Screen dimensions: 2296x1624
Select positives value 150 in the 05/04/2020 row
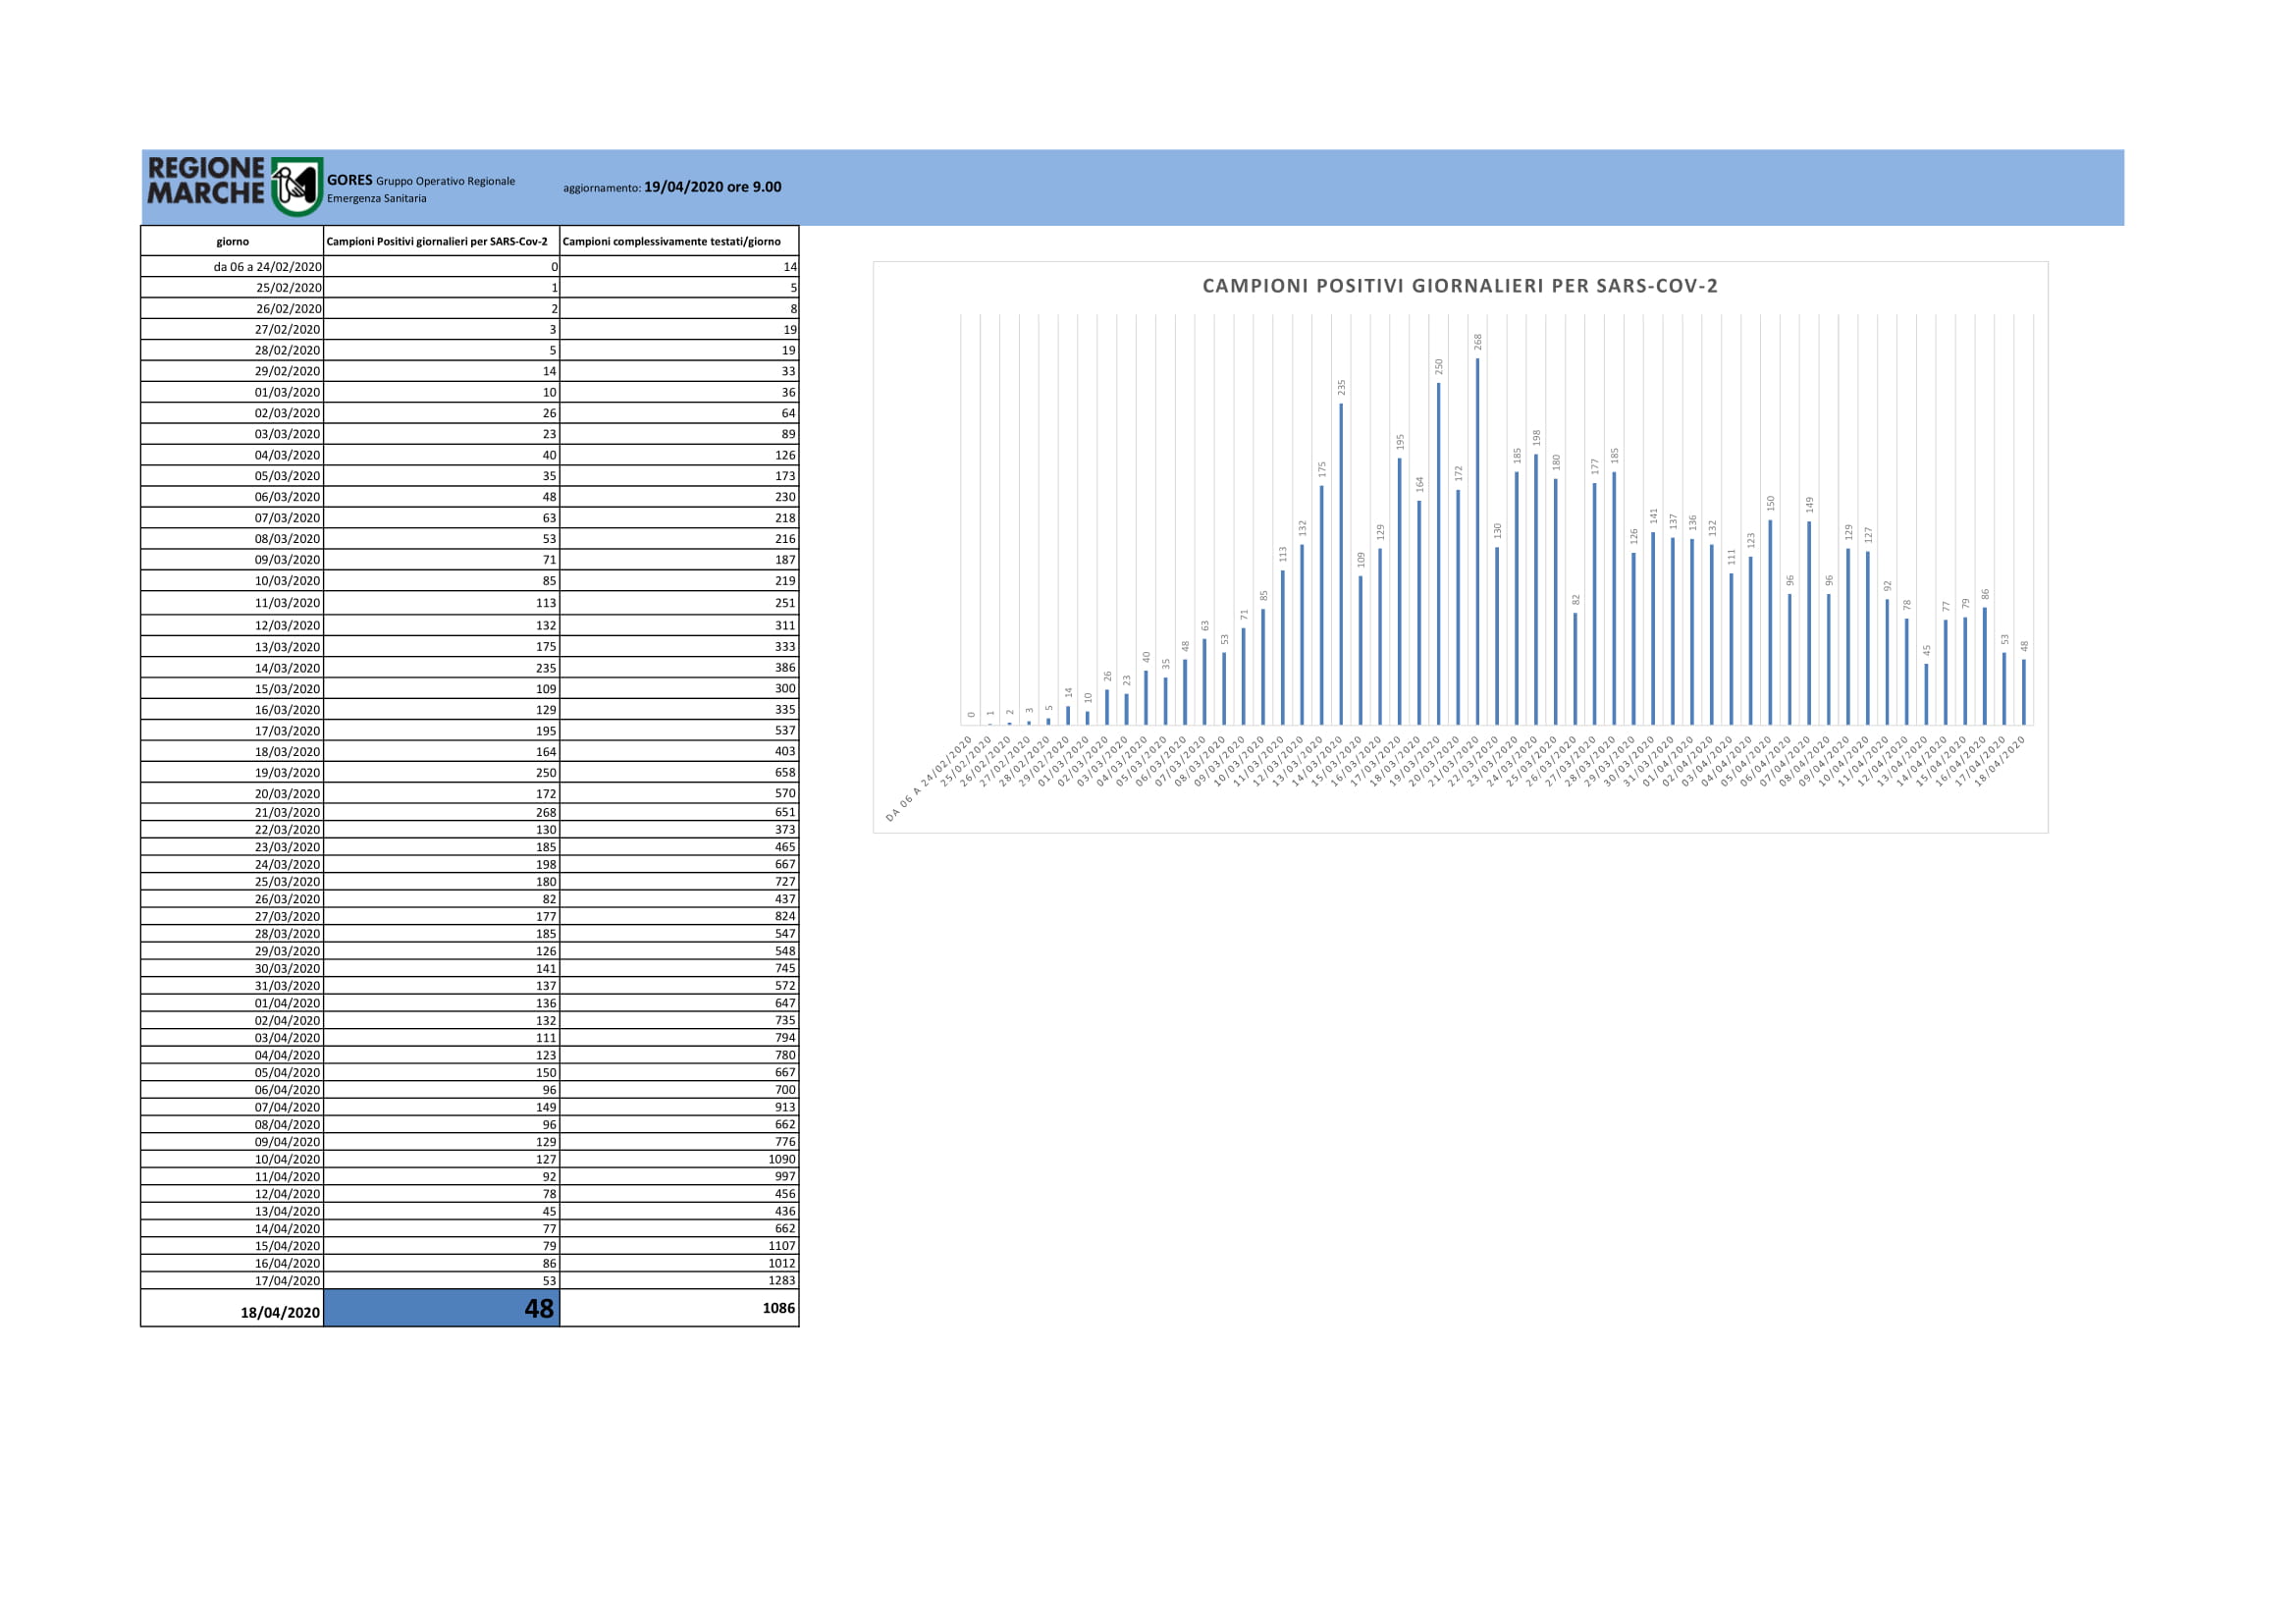(441, 1073)
